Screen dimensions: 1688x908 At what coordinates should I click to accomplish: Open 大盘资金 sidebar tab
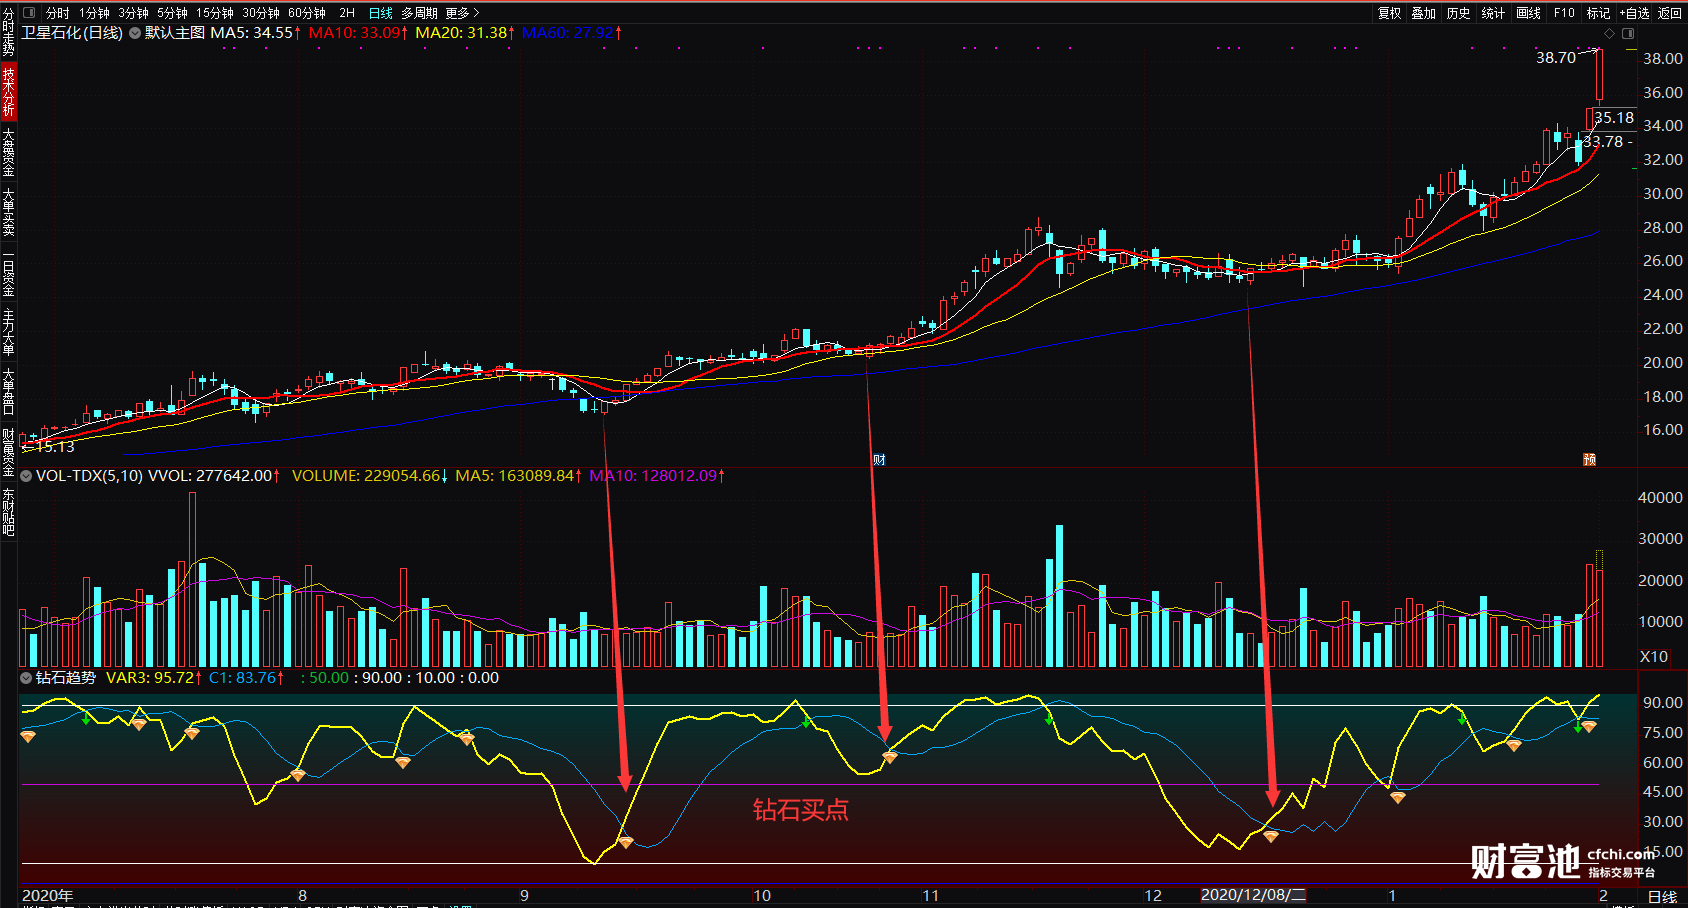tap(8, 152)
